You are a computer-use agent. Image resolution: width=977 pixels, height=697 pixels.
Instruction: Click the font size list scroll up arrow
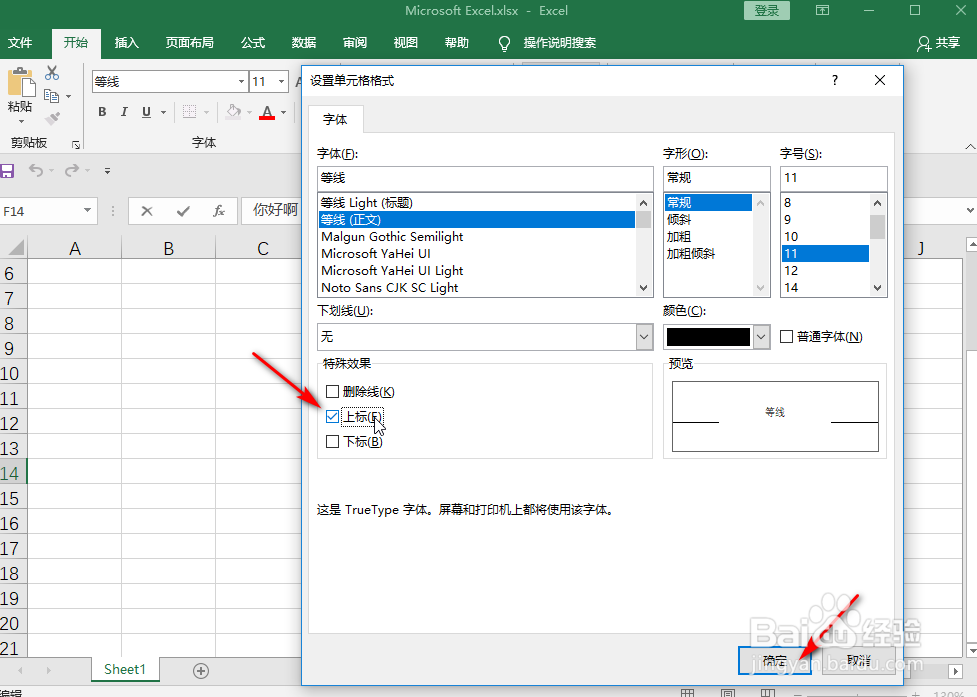pos(877,203)
